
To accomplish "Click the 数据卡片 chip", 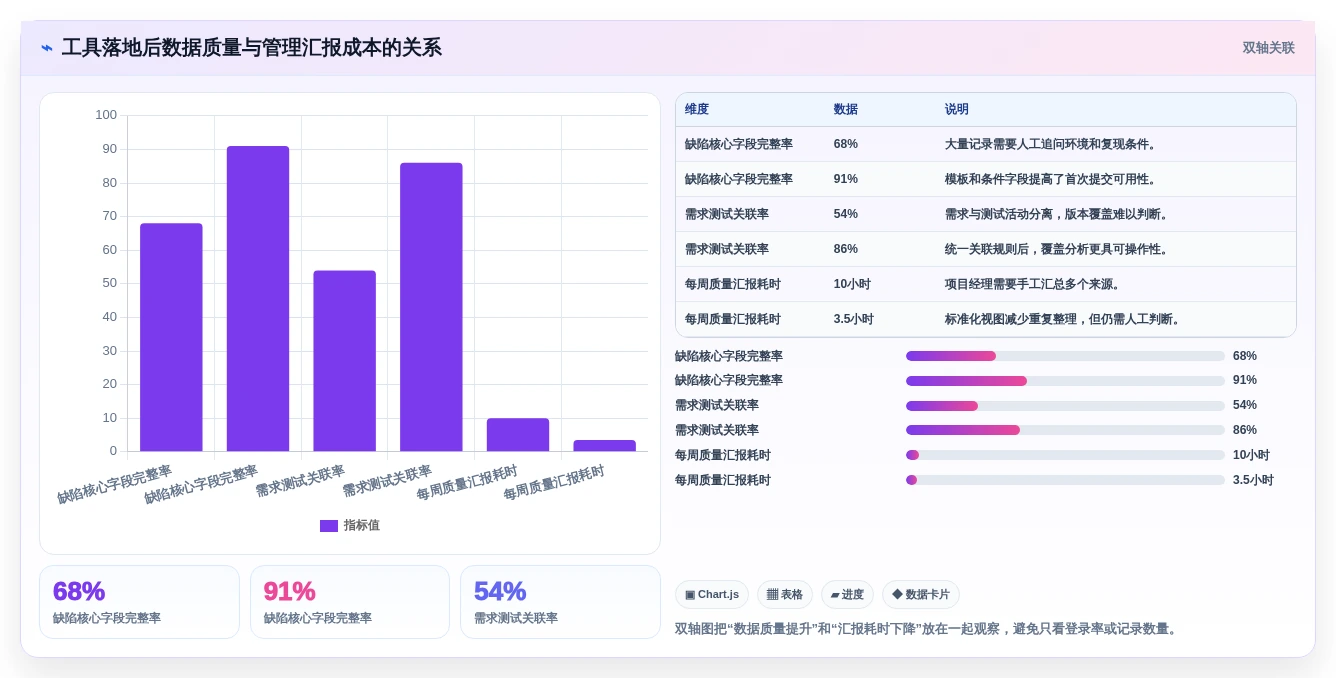I will [921, 595].
